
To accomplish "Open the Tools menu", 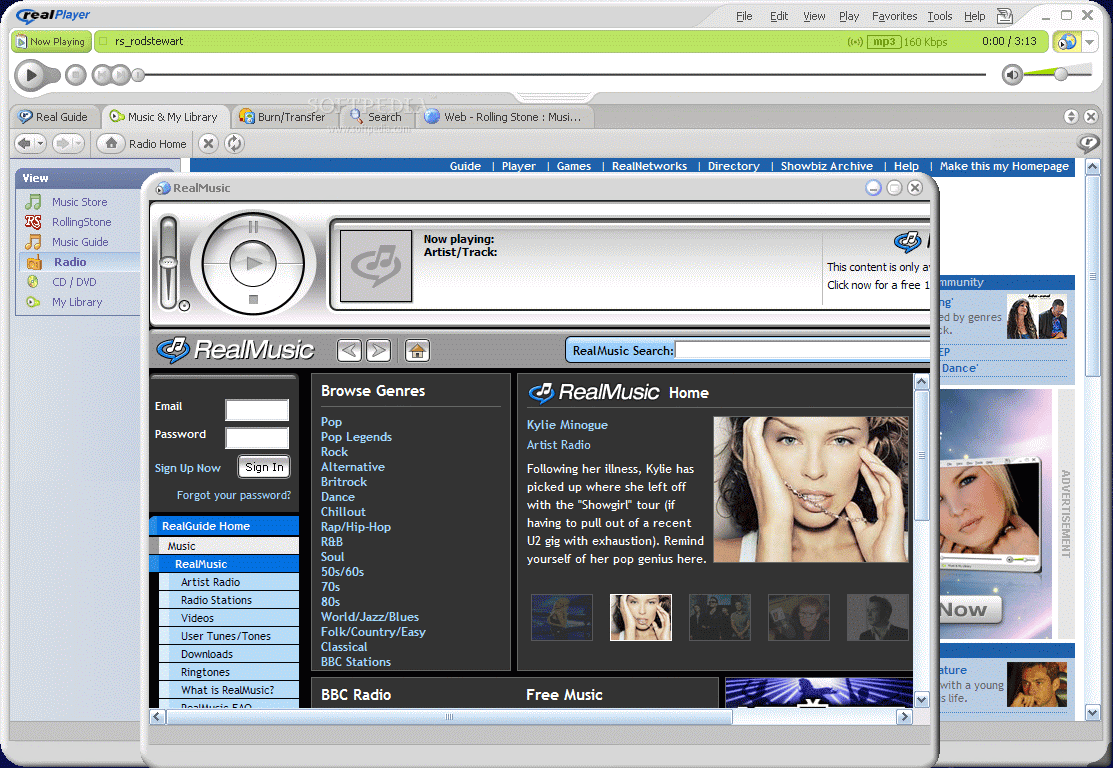I will point(940,16).
